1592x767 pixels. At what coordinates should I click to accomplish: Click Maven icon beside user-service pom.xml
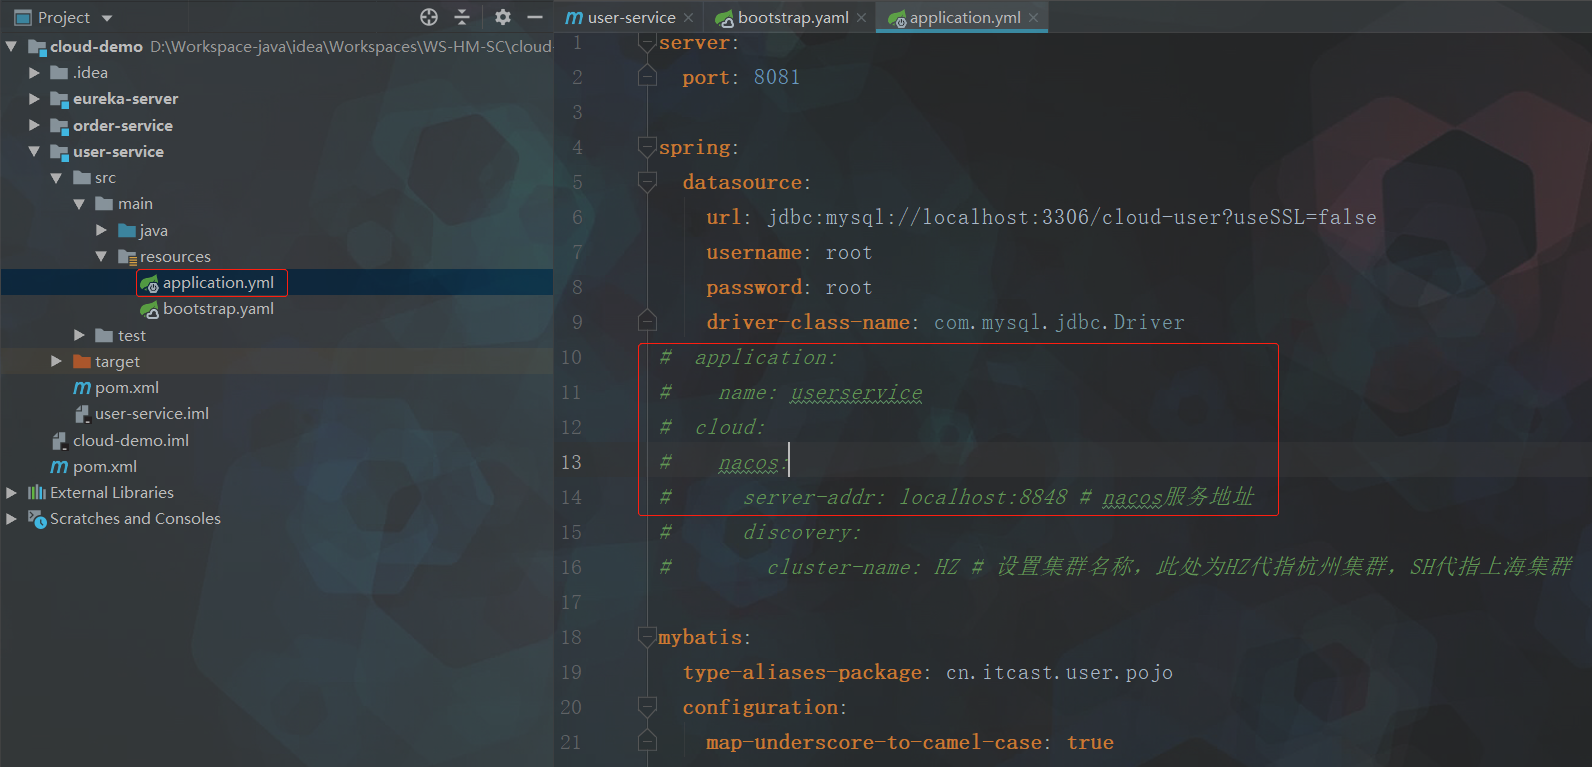click(82, 388)
